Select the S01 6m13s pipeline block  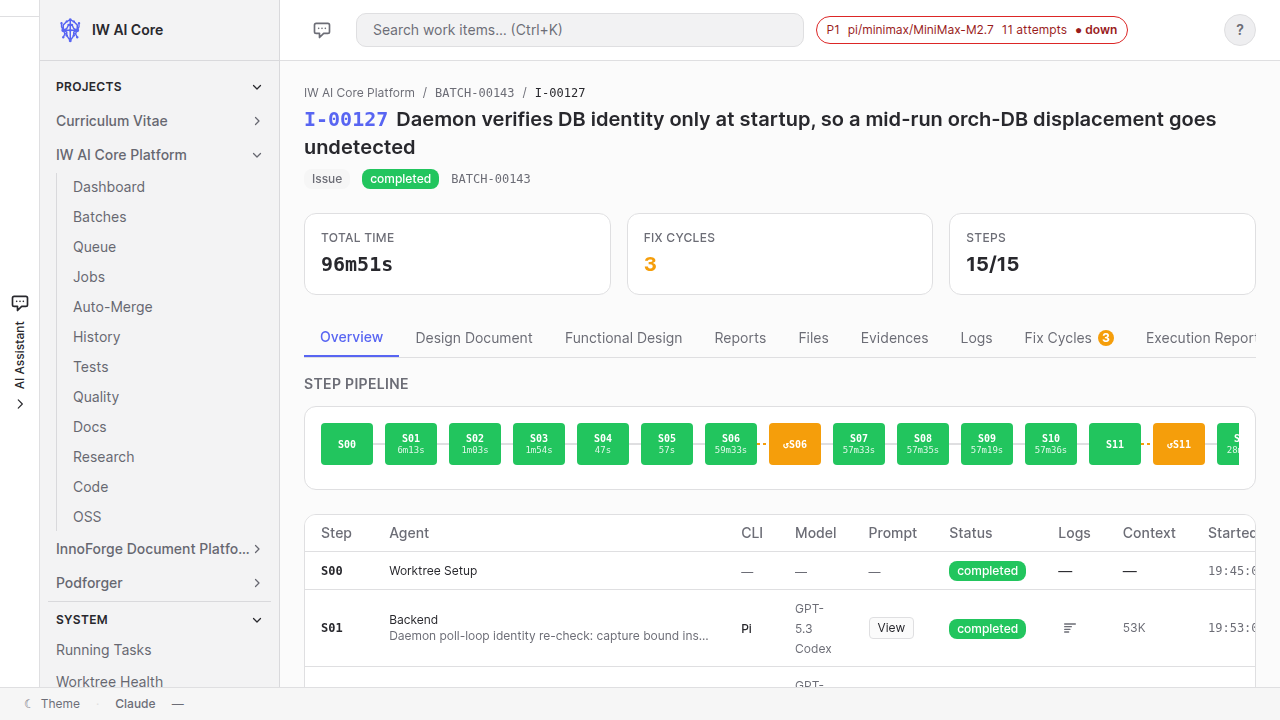411,444
